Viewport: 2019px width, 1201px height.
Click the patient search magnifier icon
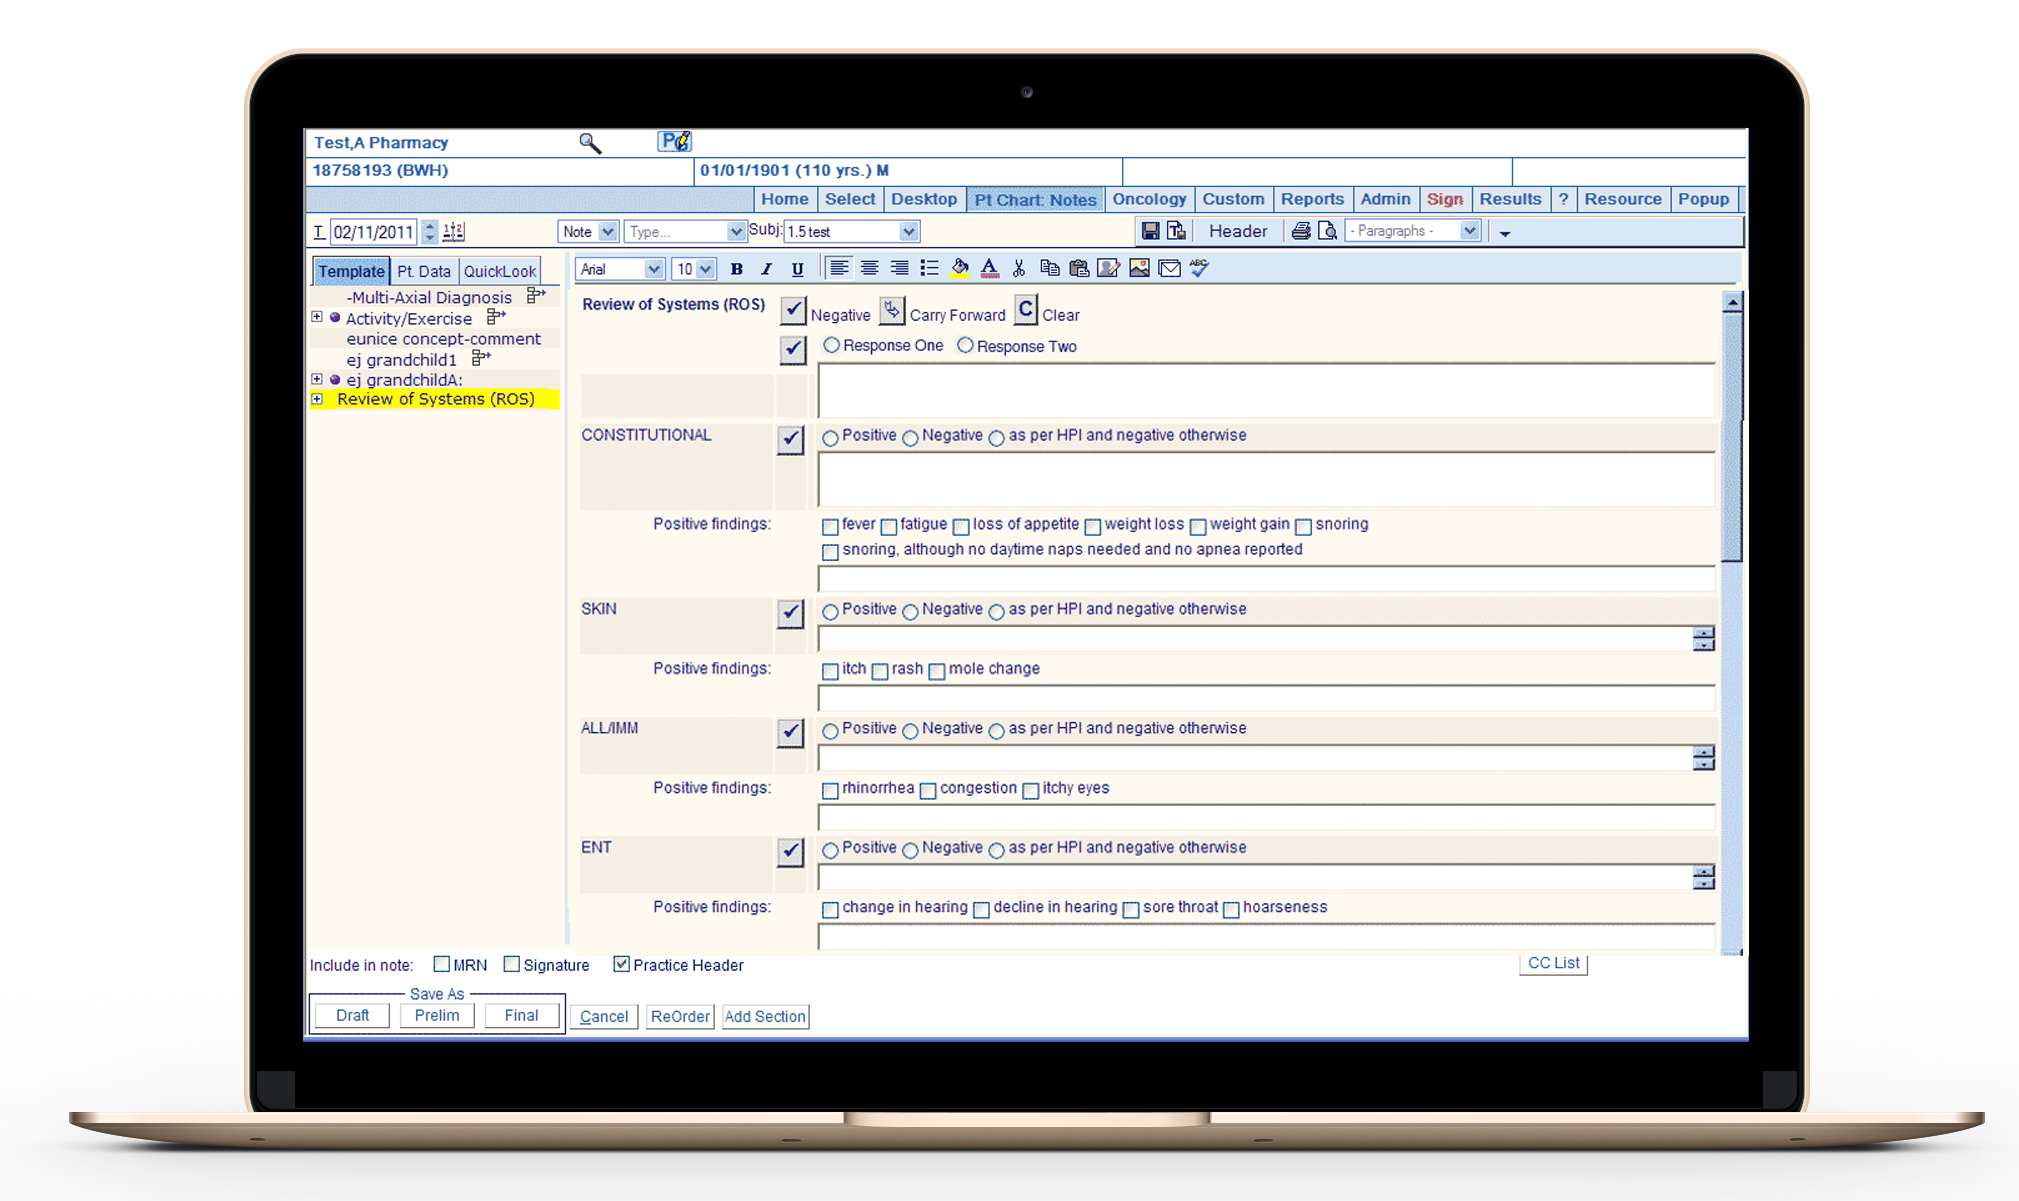tap(590, 143)
